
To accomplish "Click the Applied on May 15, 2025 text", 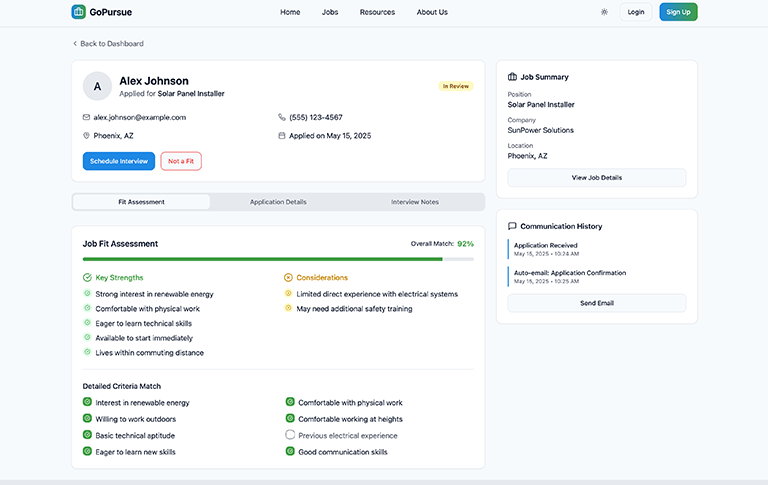I will 330,136.
